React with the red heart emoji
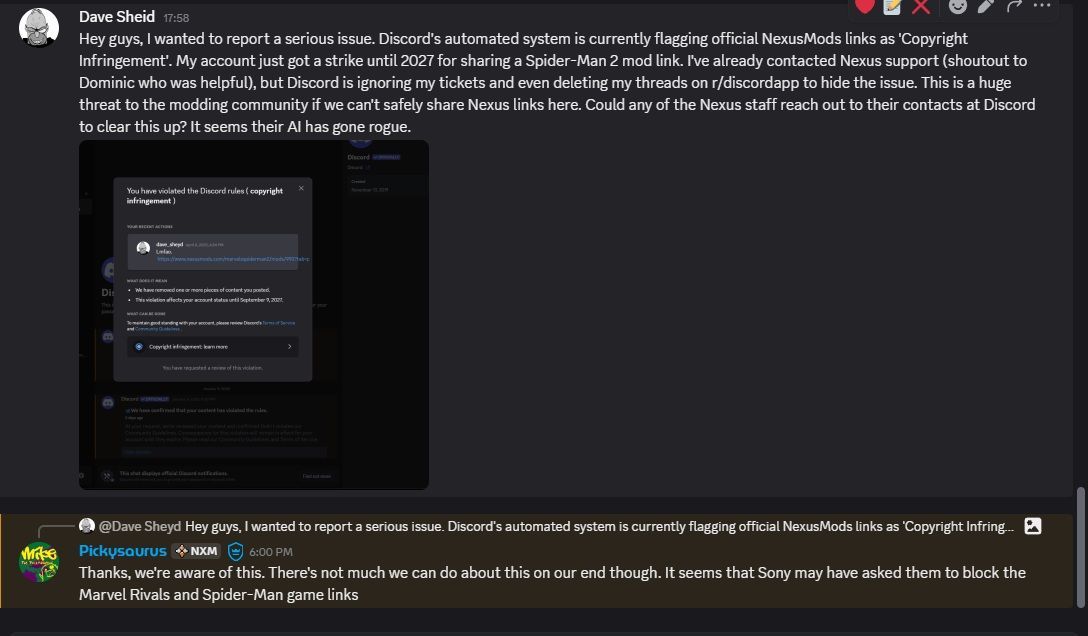 [865, 6]
